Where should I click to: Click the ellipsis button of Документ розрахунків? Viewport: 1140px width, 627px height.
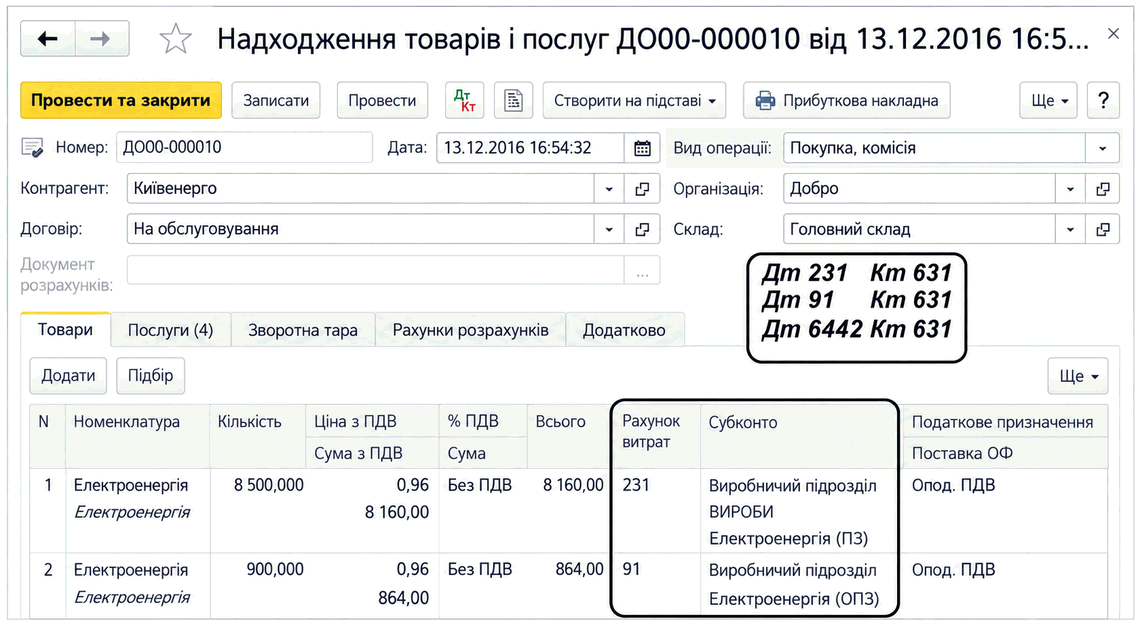[x=642, y=273]
